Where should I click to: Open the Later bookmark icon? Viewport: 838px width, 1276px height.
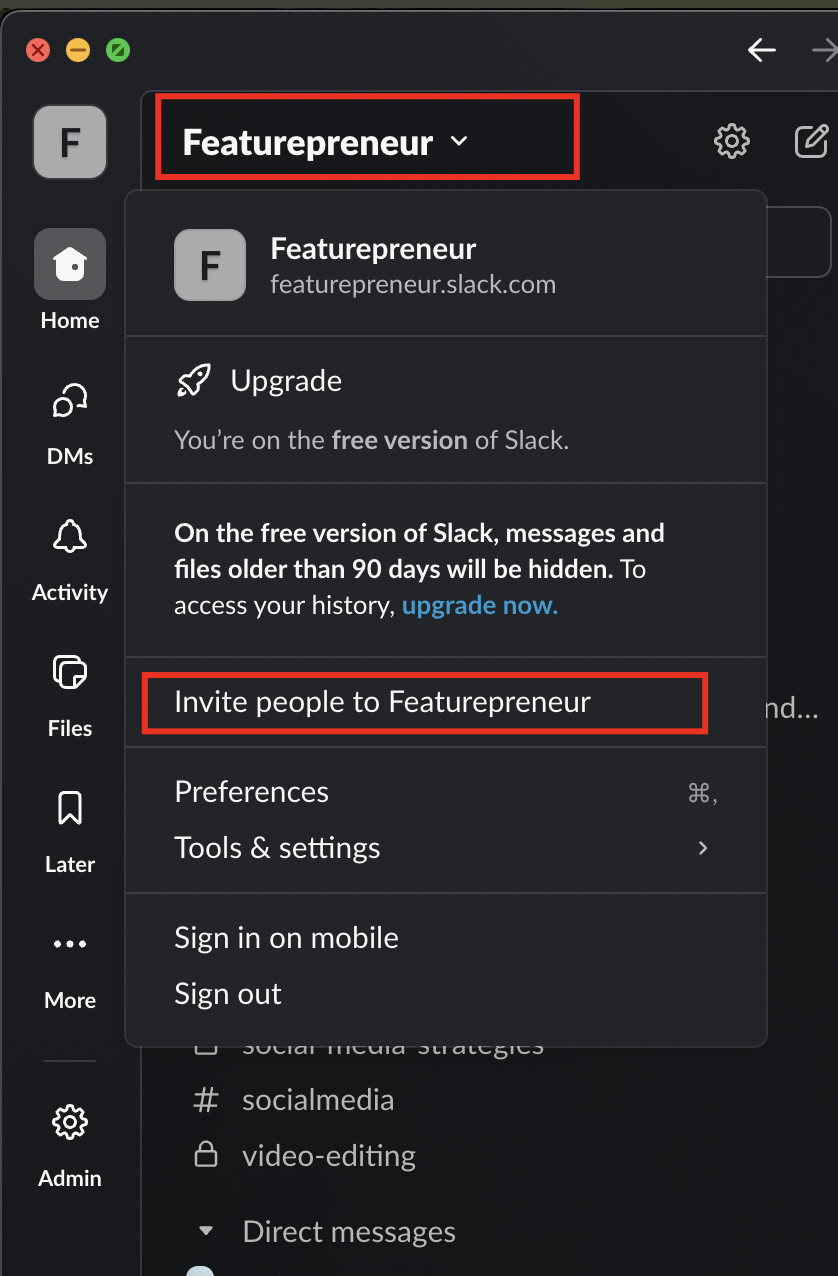tap(70, 809)
